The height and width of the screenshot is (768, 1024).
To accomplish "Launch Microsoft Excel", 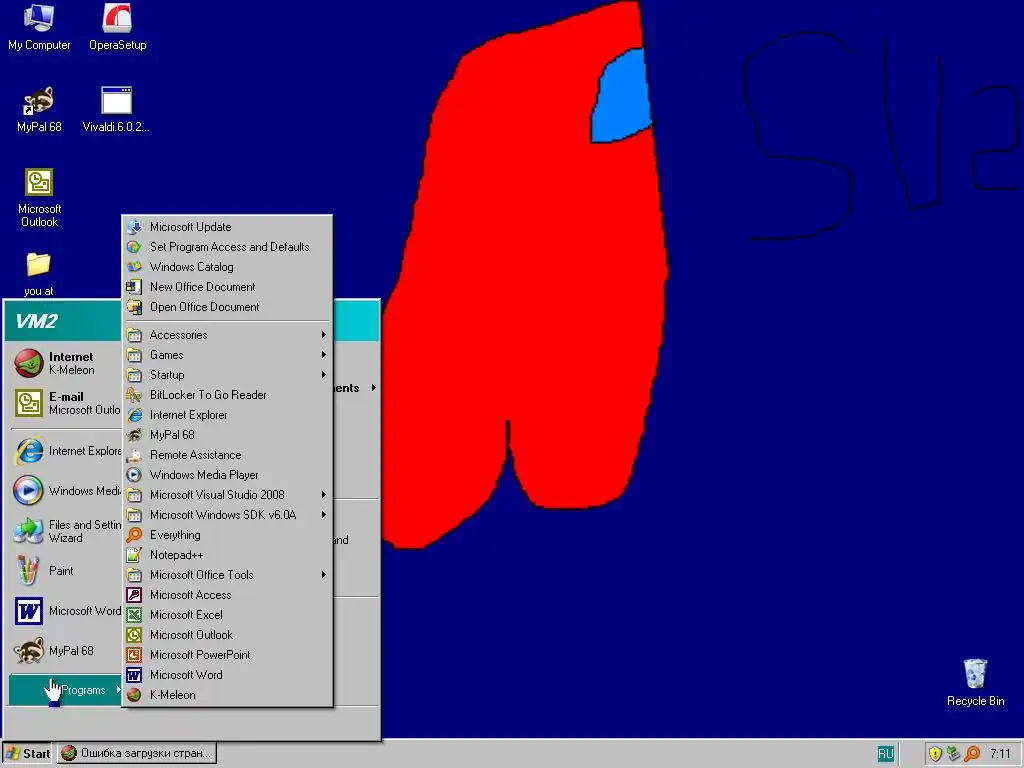I will pos(228,615).
